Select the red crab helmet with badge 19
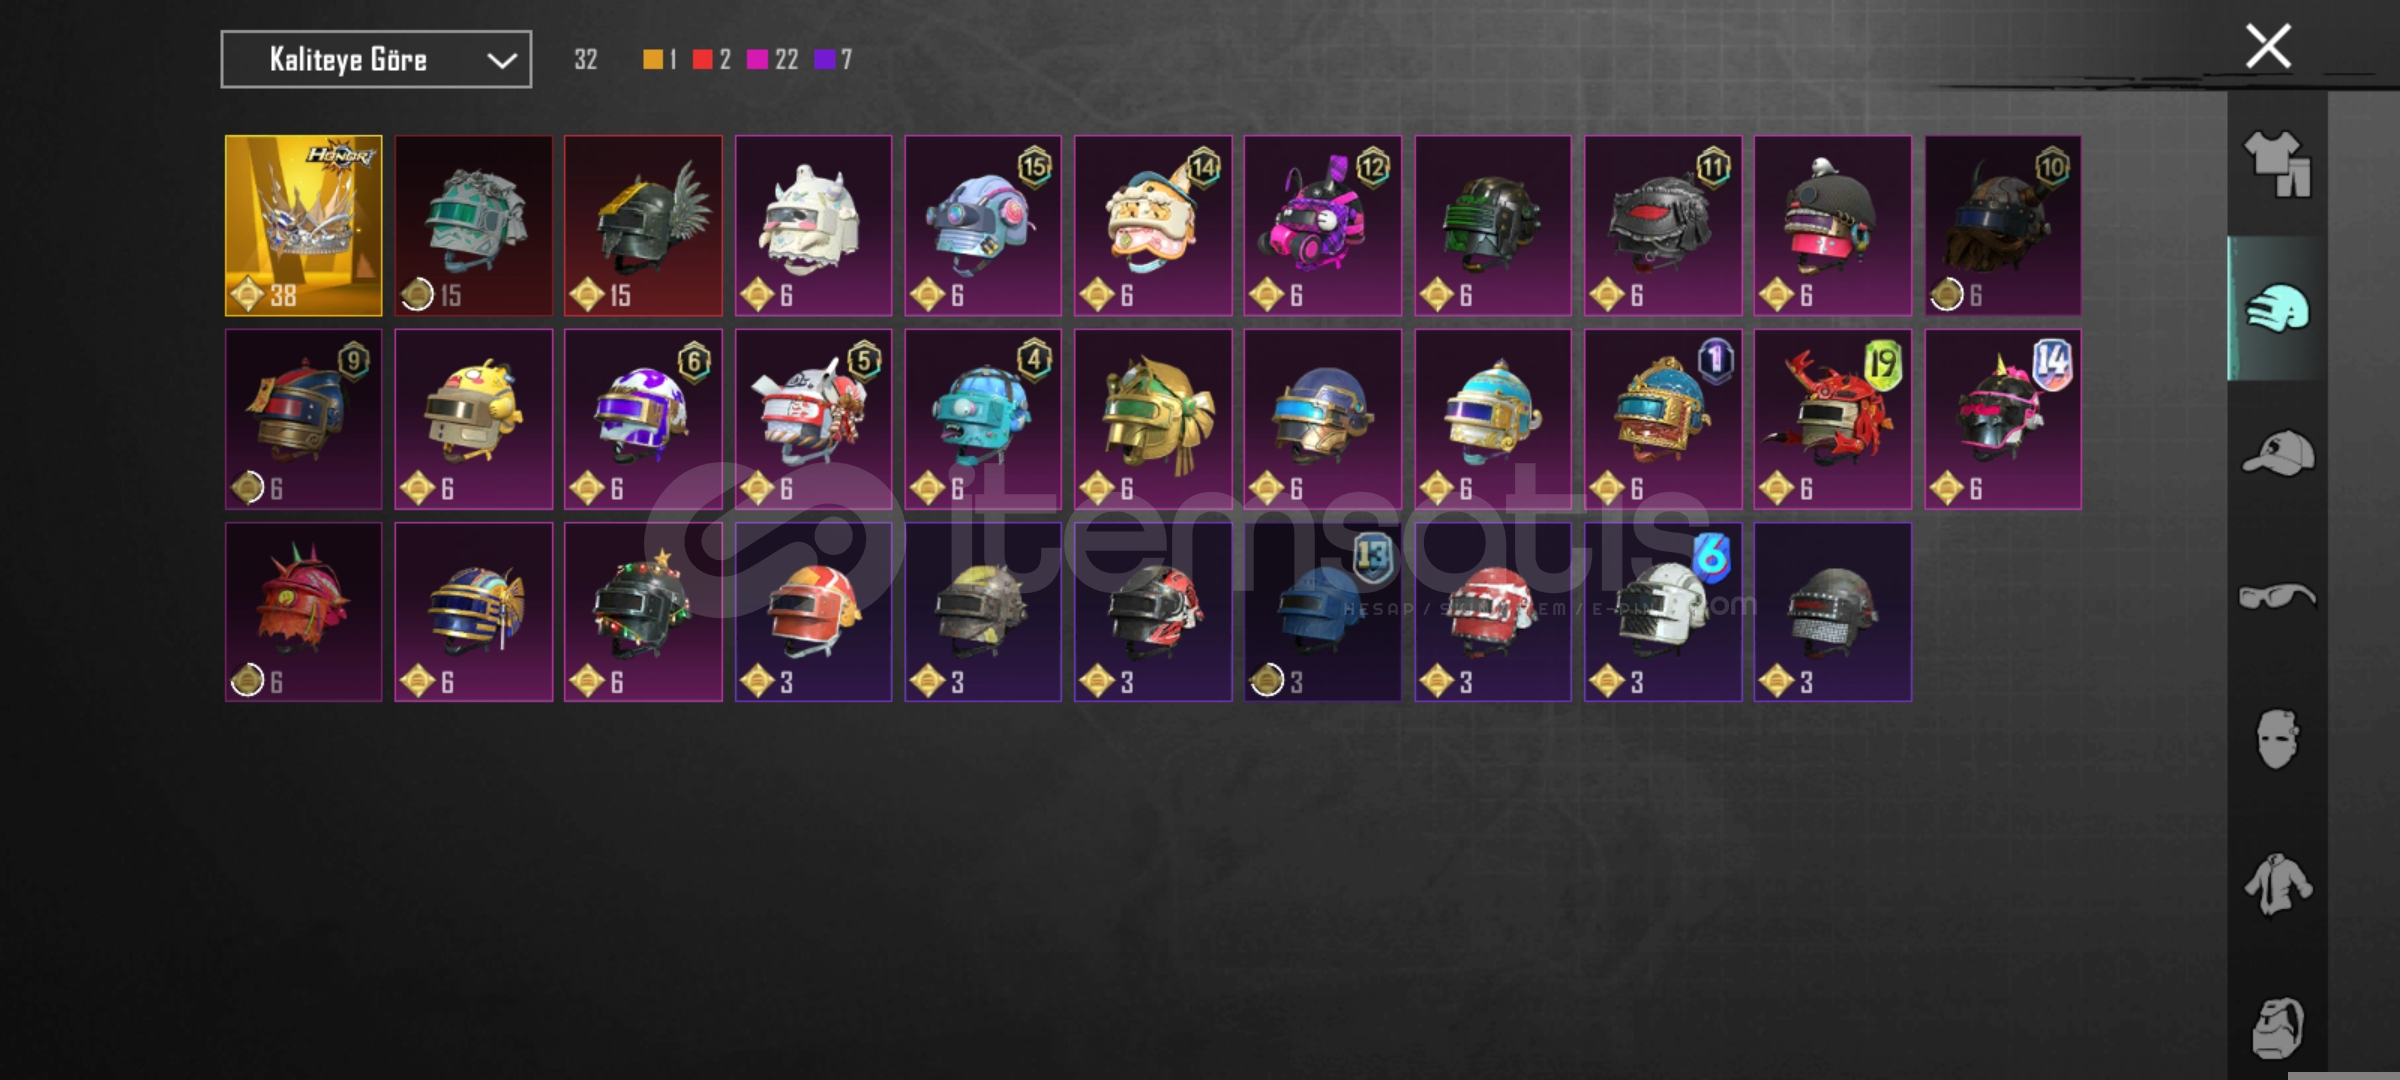Image resolution: width=2400 pixels, height=1080 pixels. [1833, 419]
